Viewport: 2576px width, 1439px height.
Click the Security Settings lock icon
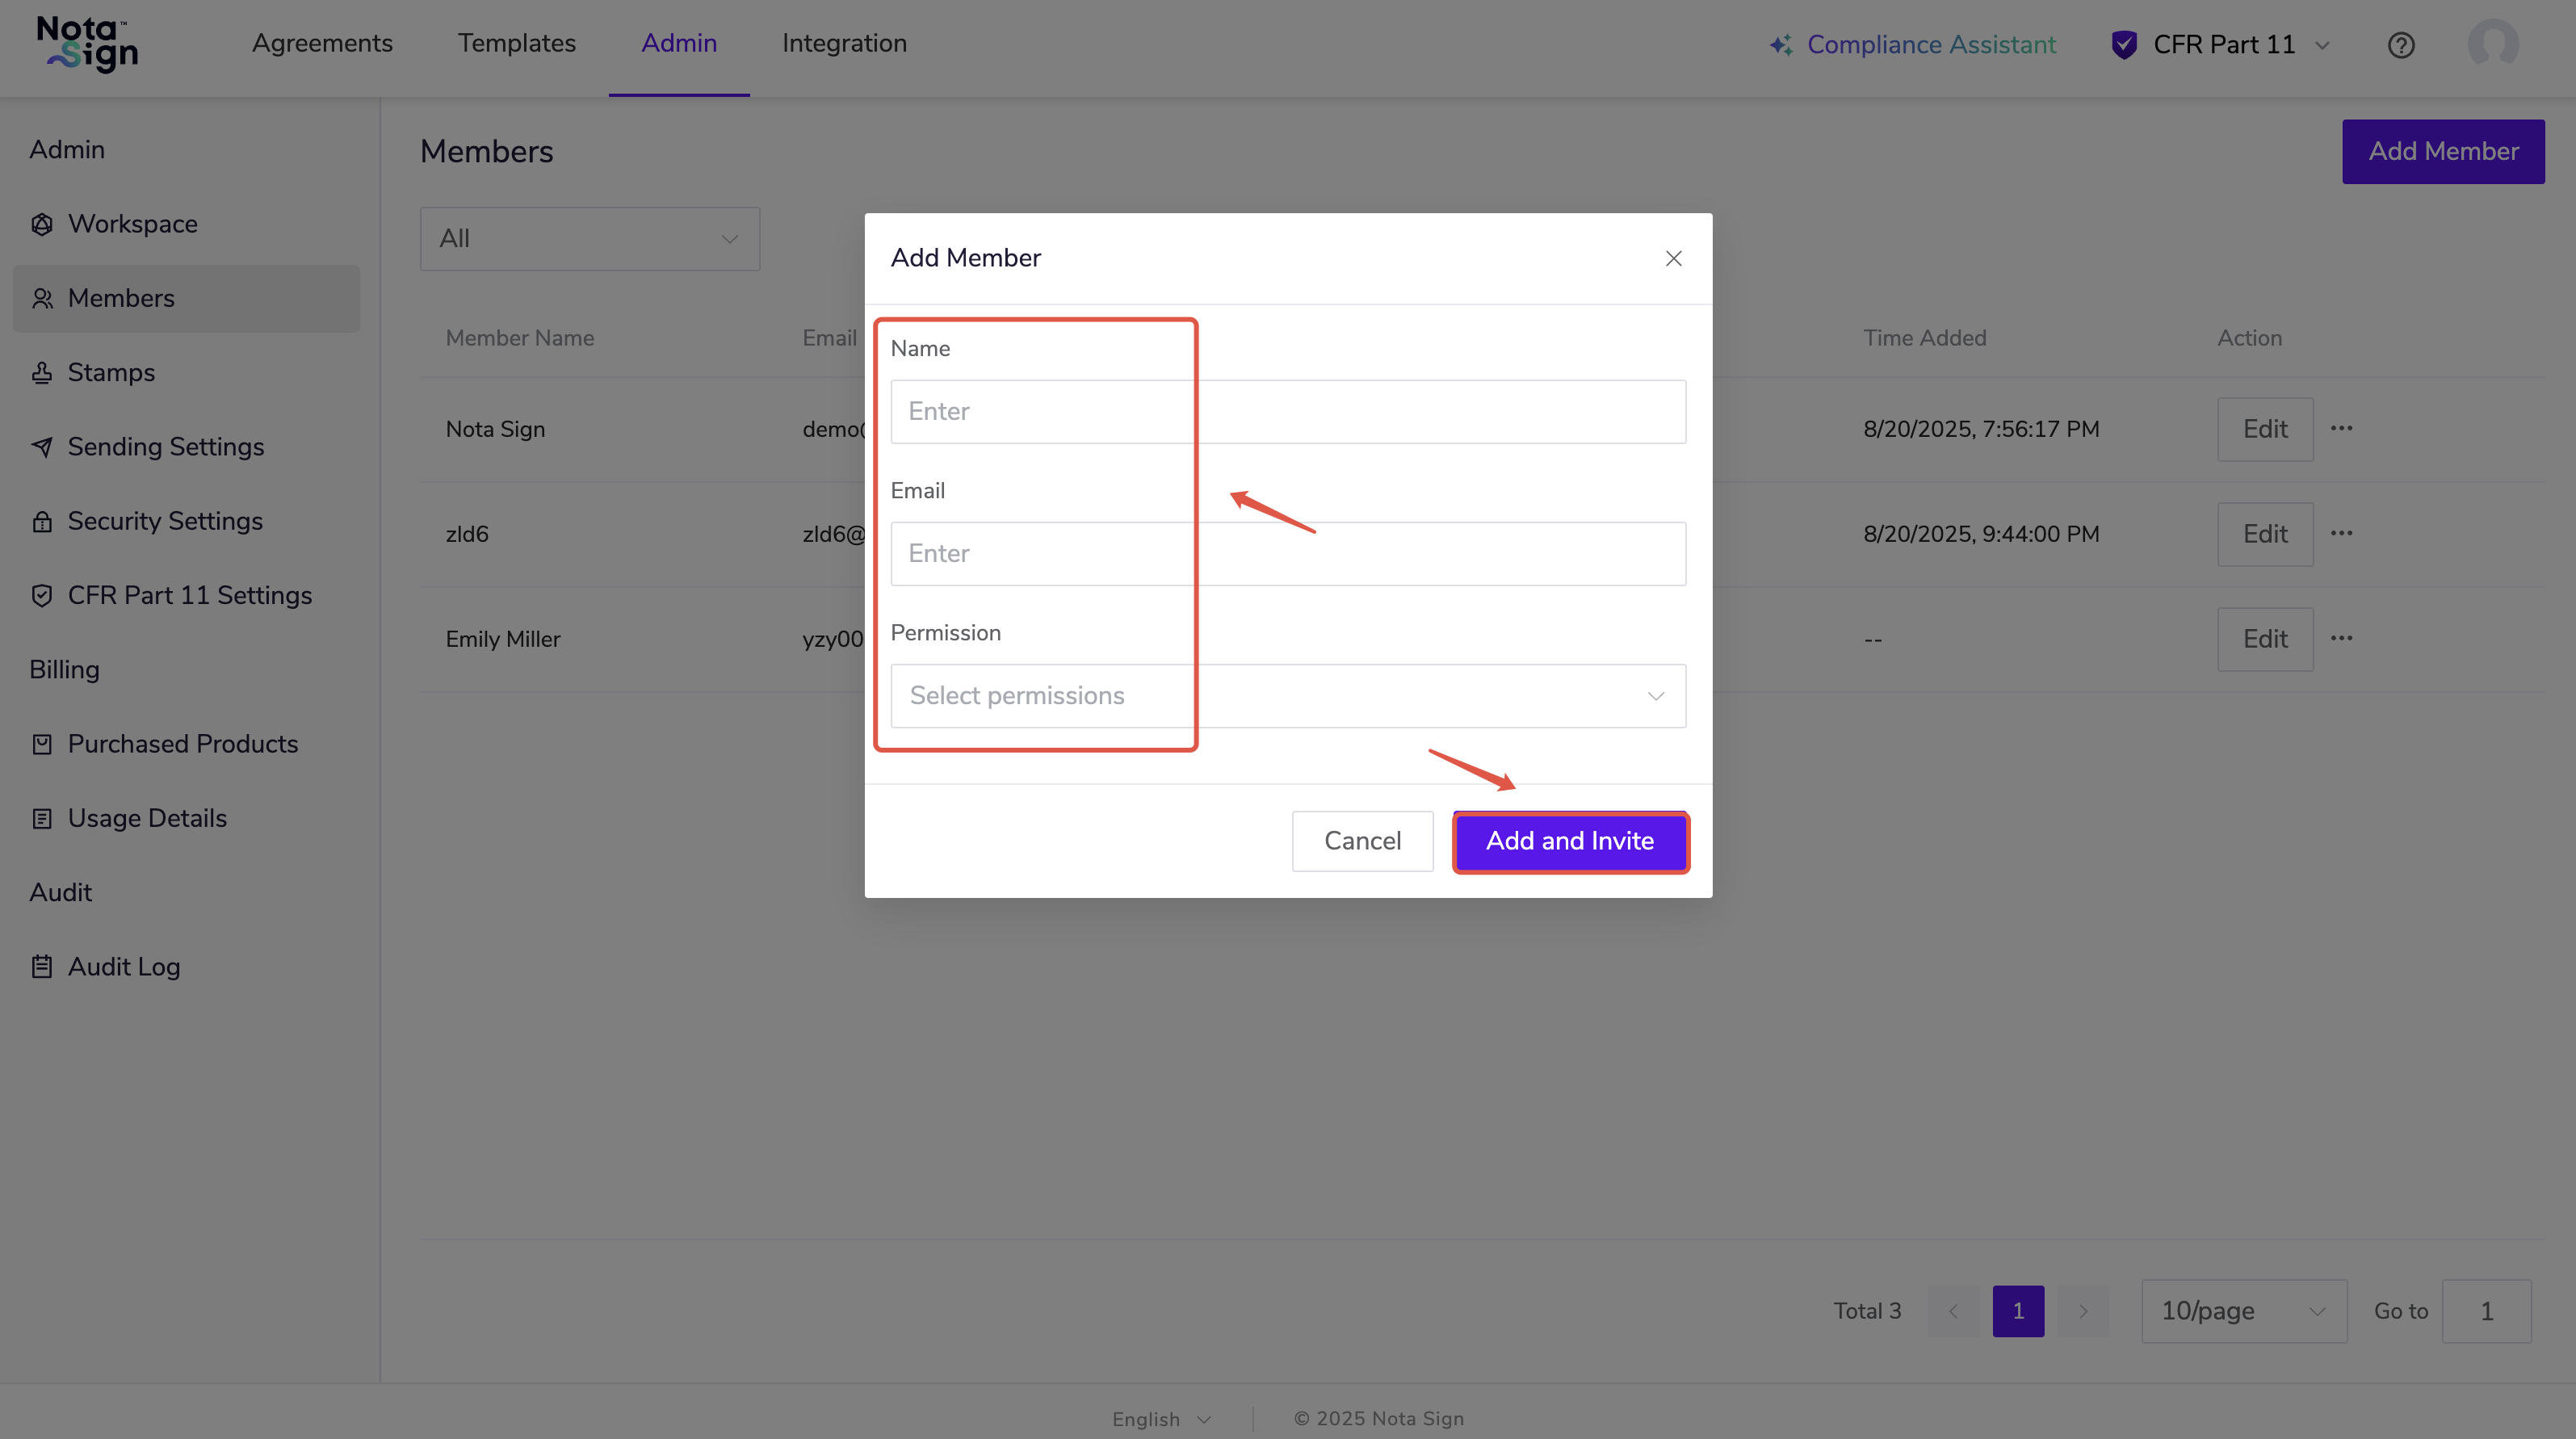point(42,521)
